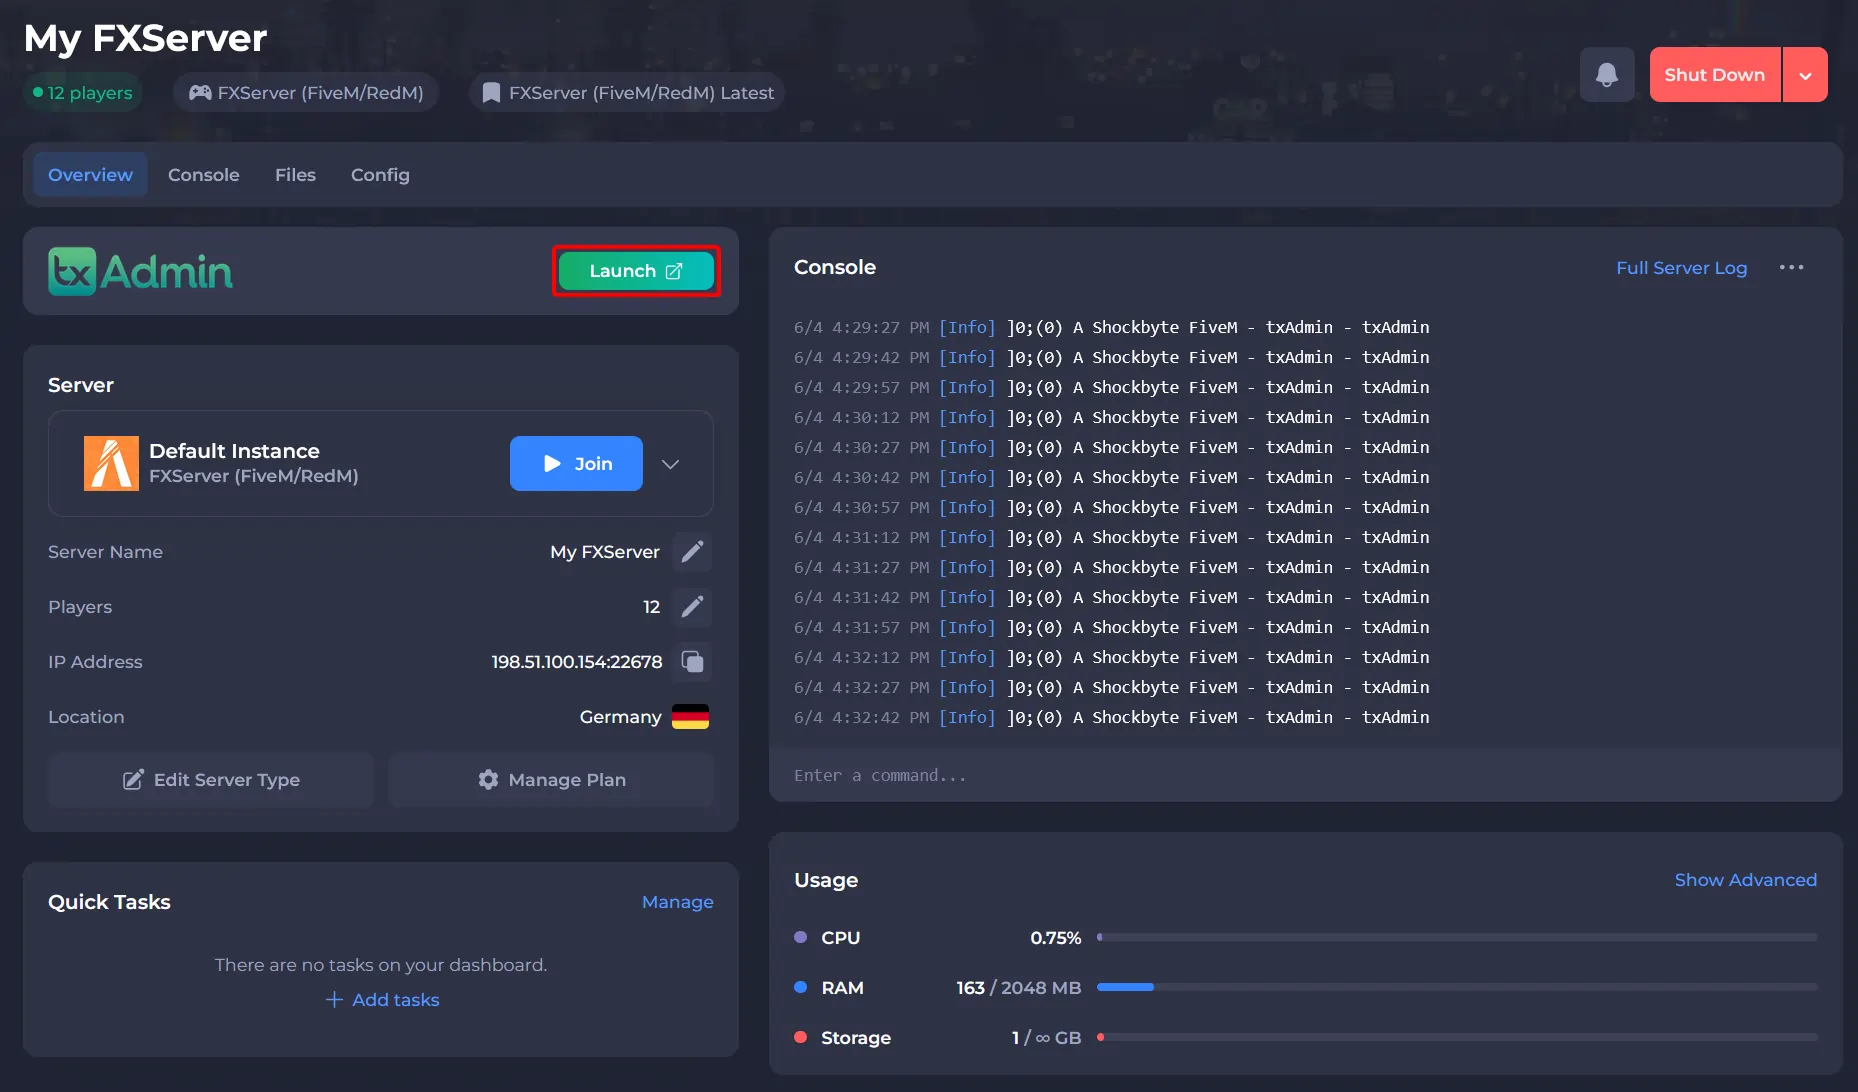The height and width of the screenshot is (1092, 1858).
Task: Open the Full Server Log link
Action: tap(1682, 268)
